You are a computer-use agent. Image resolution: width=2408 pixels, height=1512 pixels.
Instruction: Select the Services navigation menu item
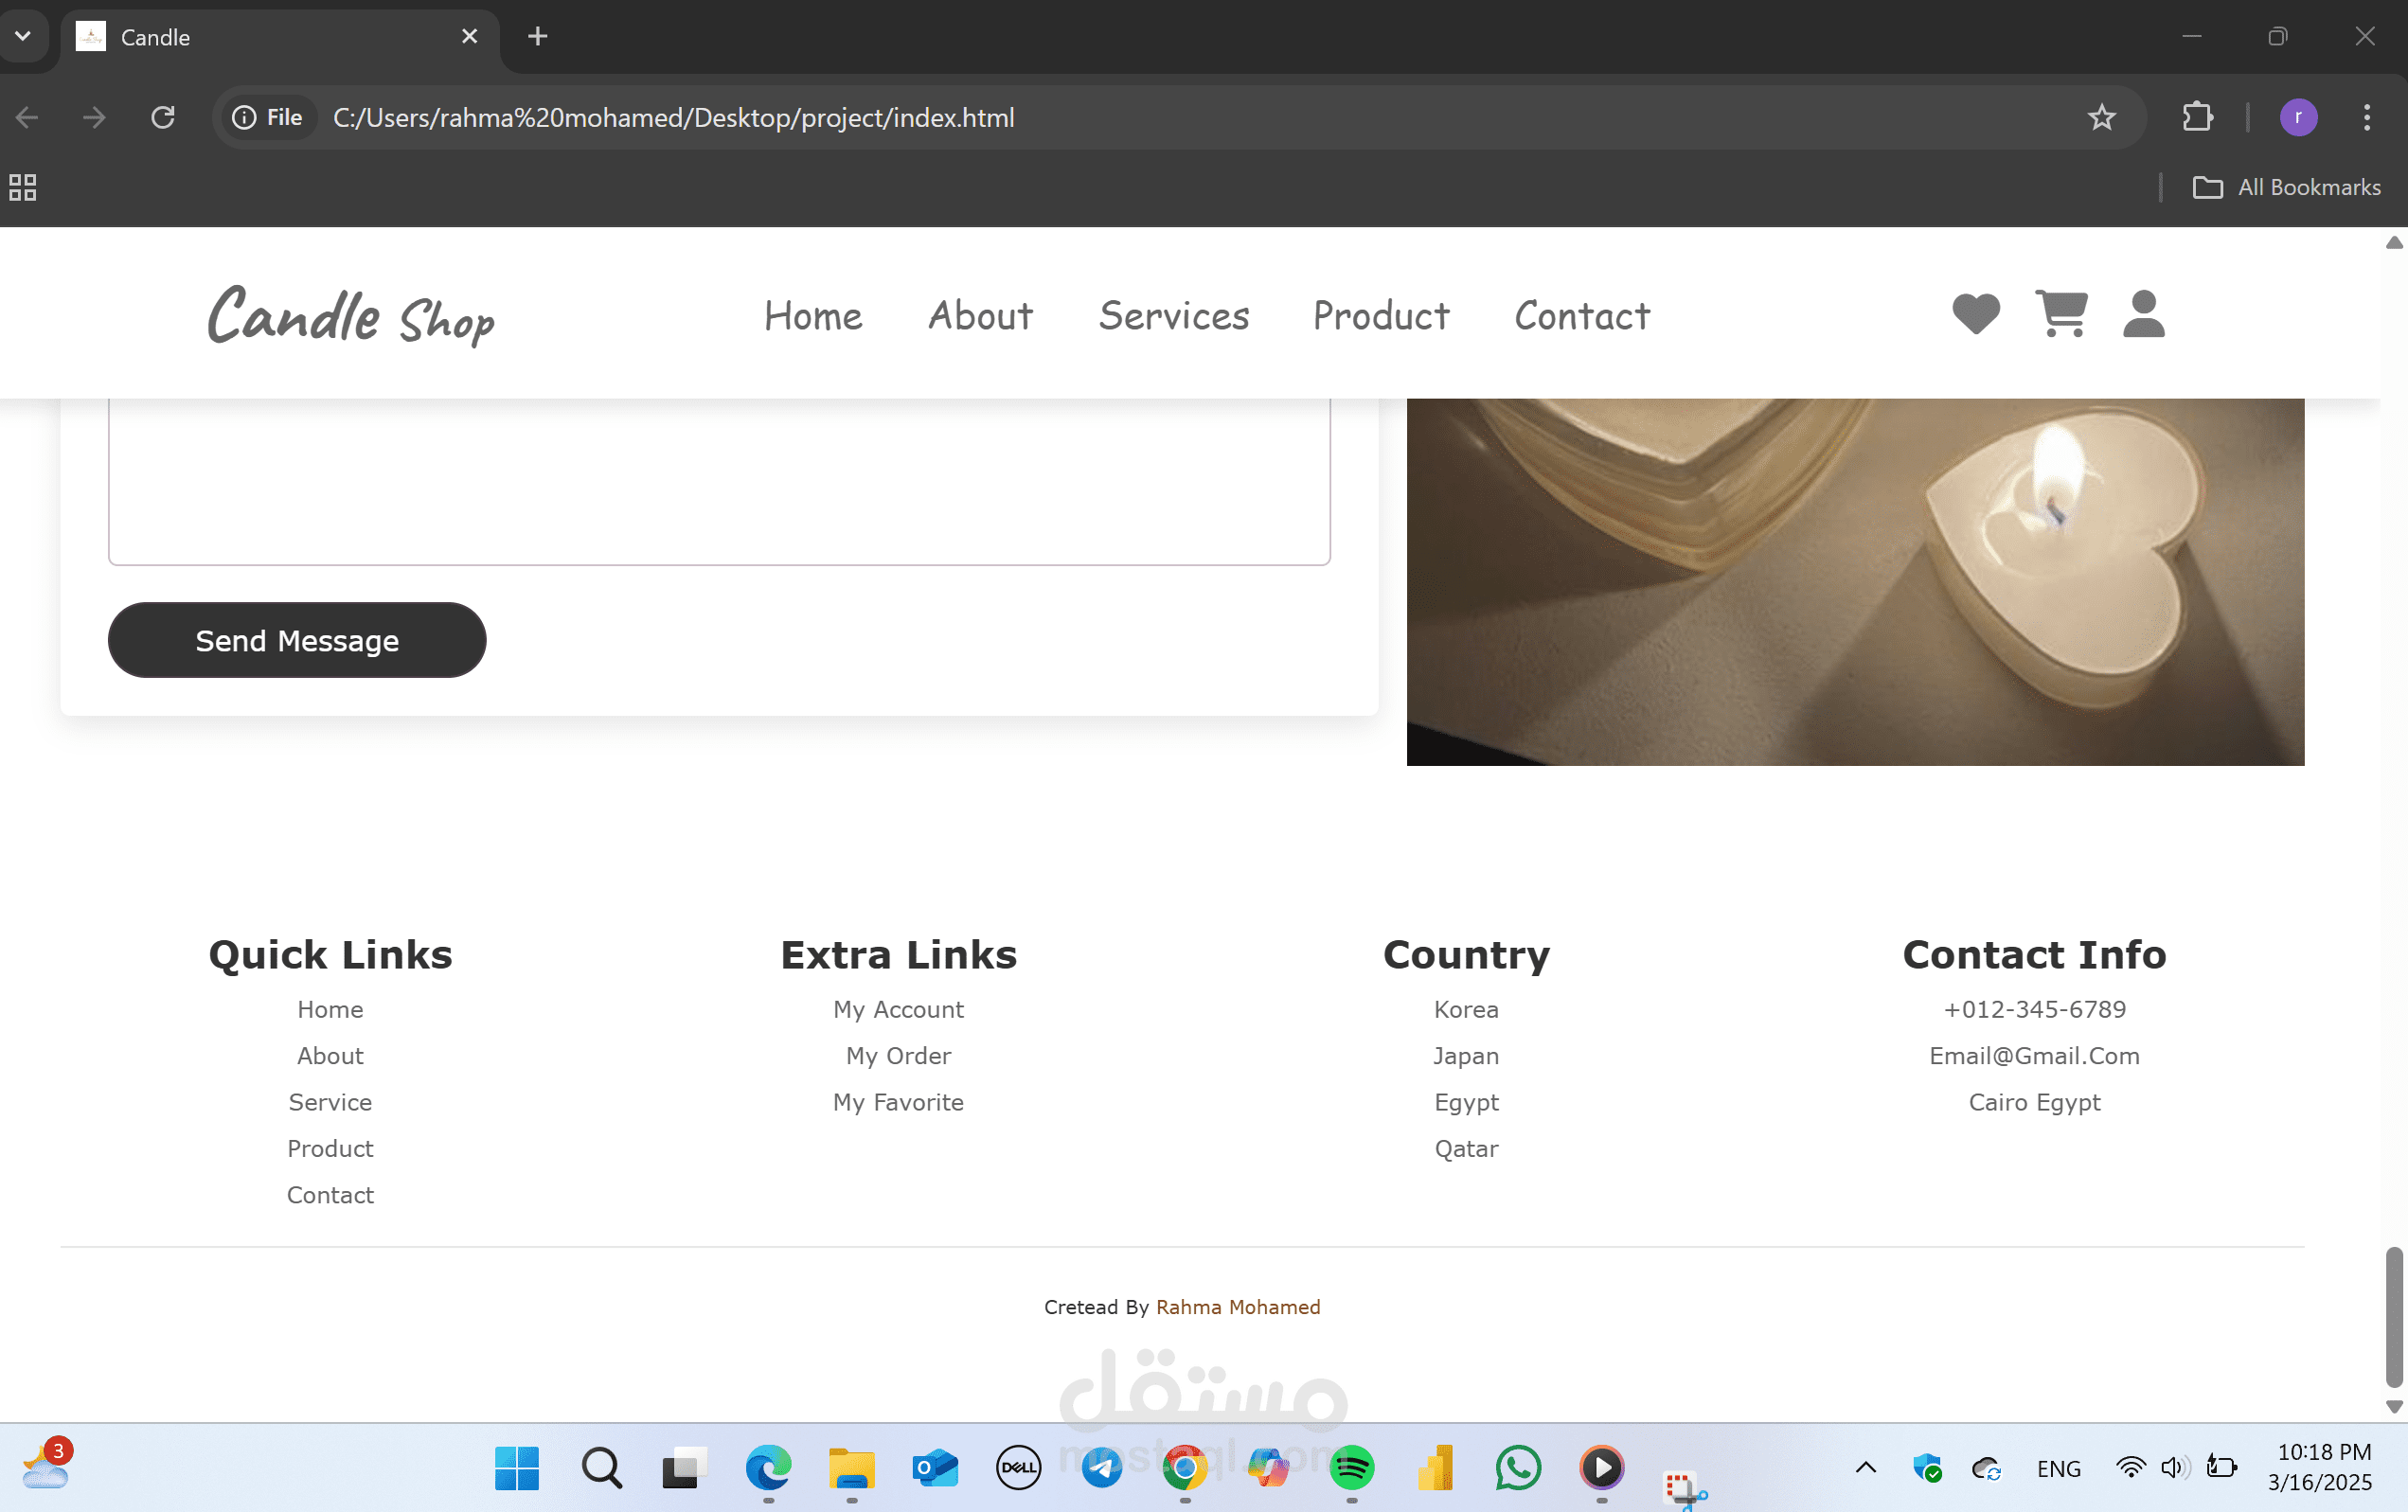pos(1173,316)
